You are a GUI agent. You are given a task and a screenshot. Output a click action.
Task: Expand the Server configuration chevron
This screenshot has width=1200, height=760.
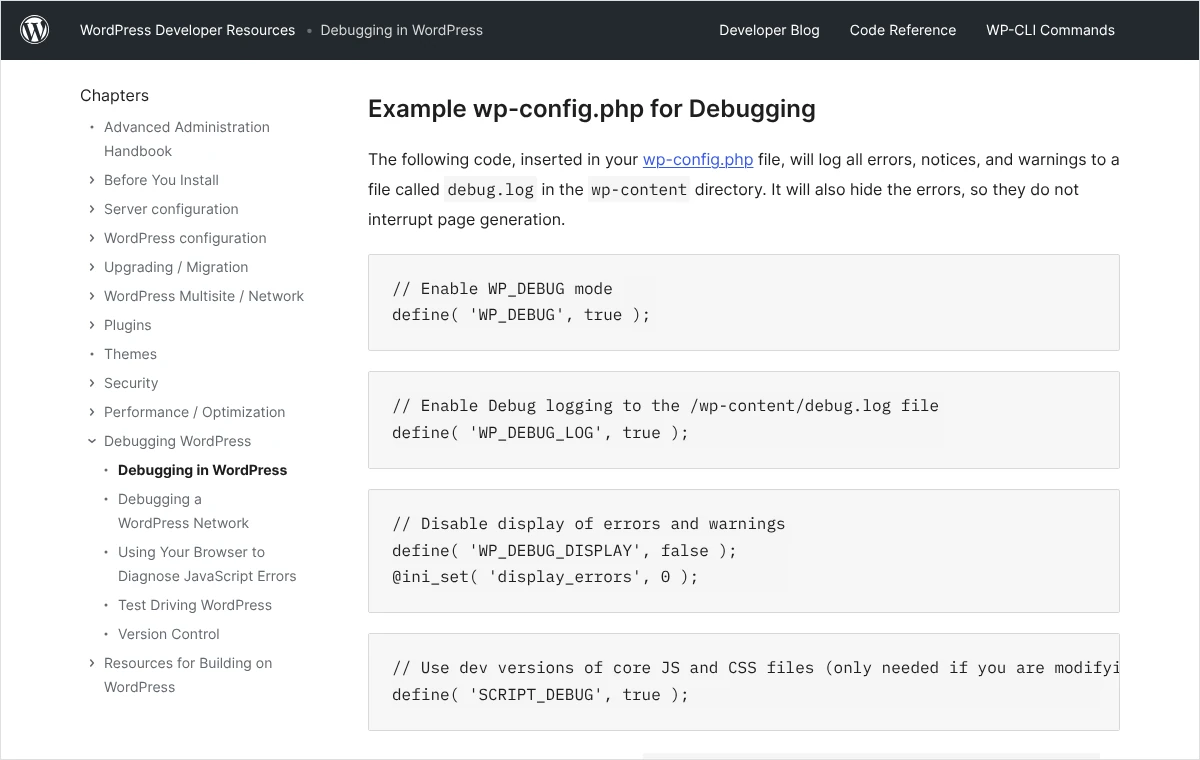click(92, 209)
